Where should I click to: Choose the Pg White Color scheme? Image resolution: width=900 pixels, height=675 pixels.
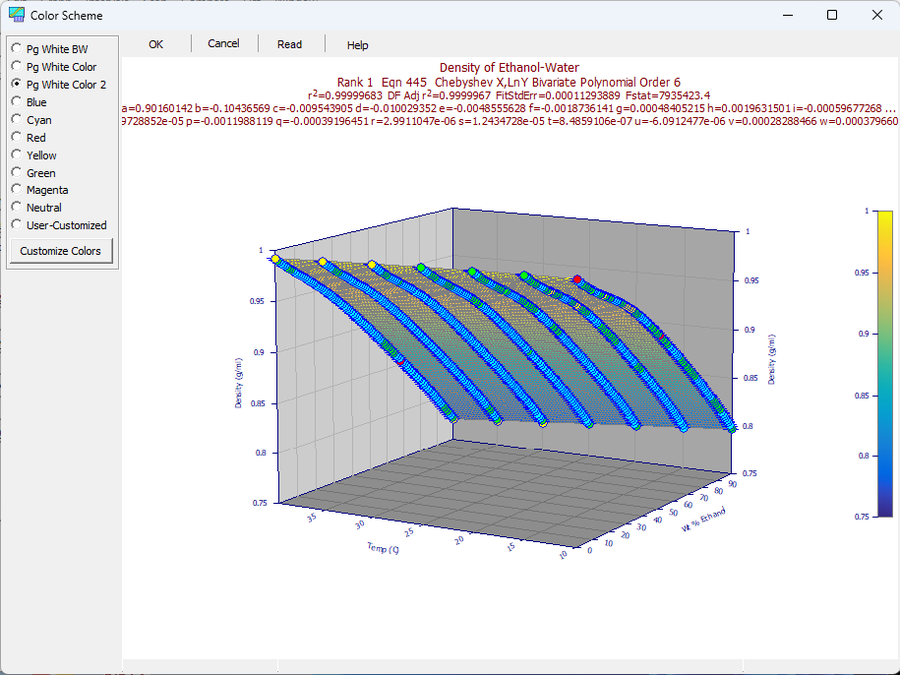[x=55, y=67]
